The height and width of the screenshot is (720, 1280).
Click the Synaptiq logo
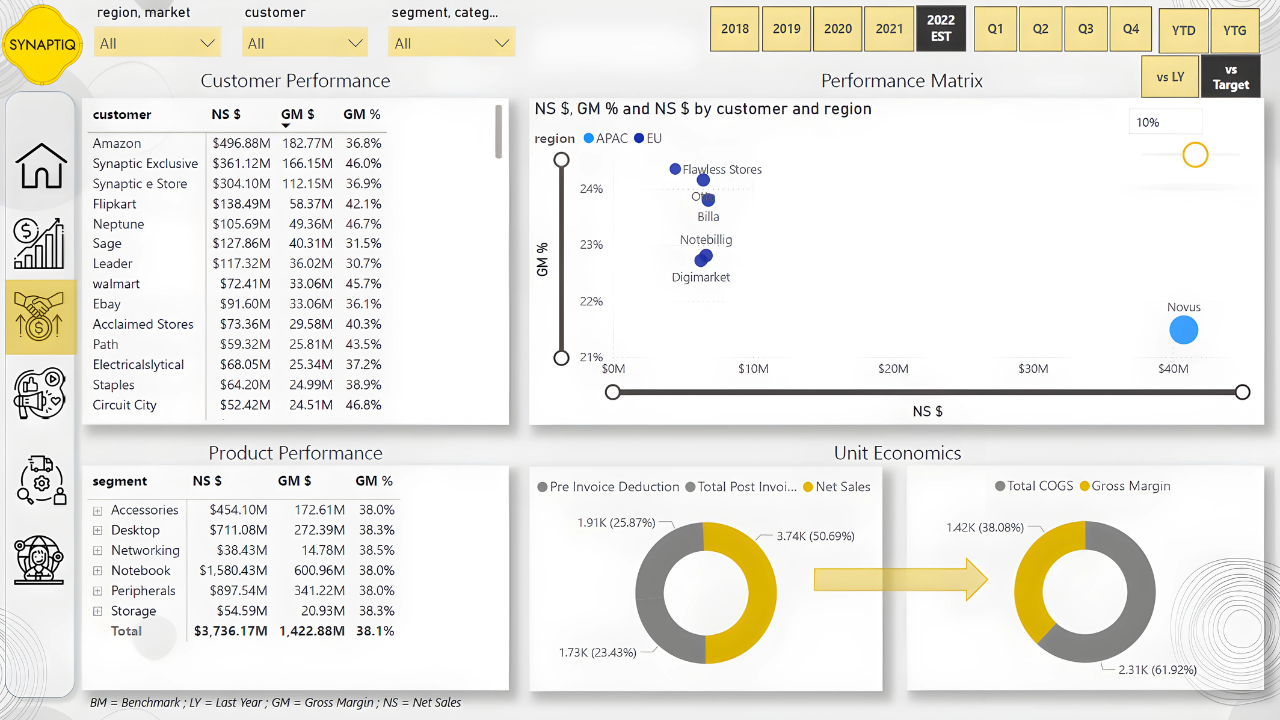(42, 43)
